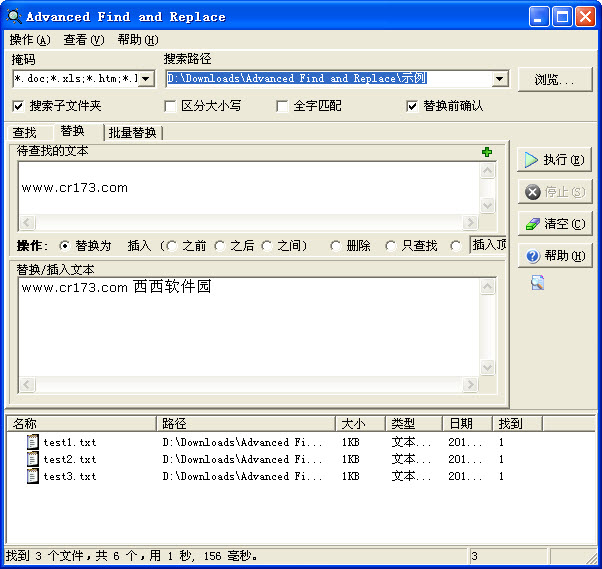The height and width of the screenshot is (569, 602).
Task: Select the 替换为 radio button
Action: coord(64,246)
